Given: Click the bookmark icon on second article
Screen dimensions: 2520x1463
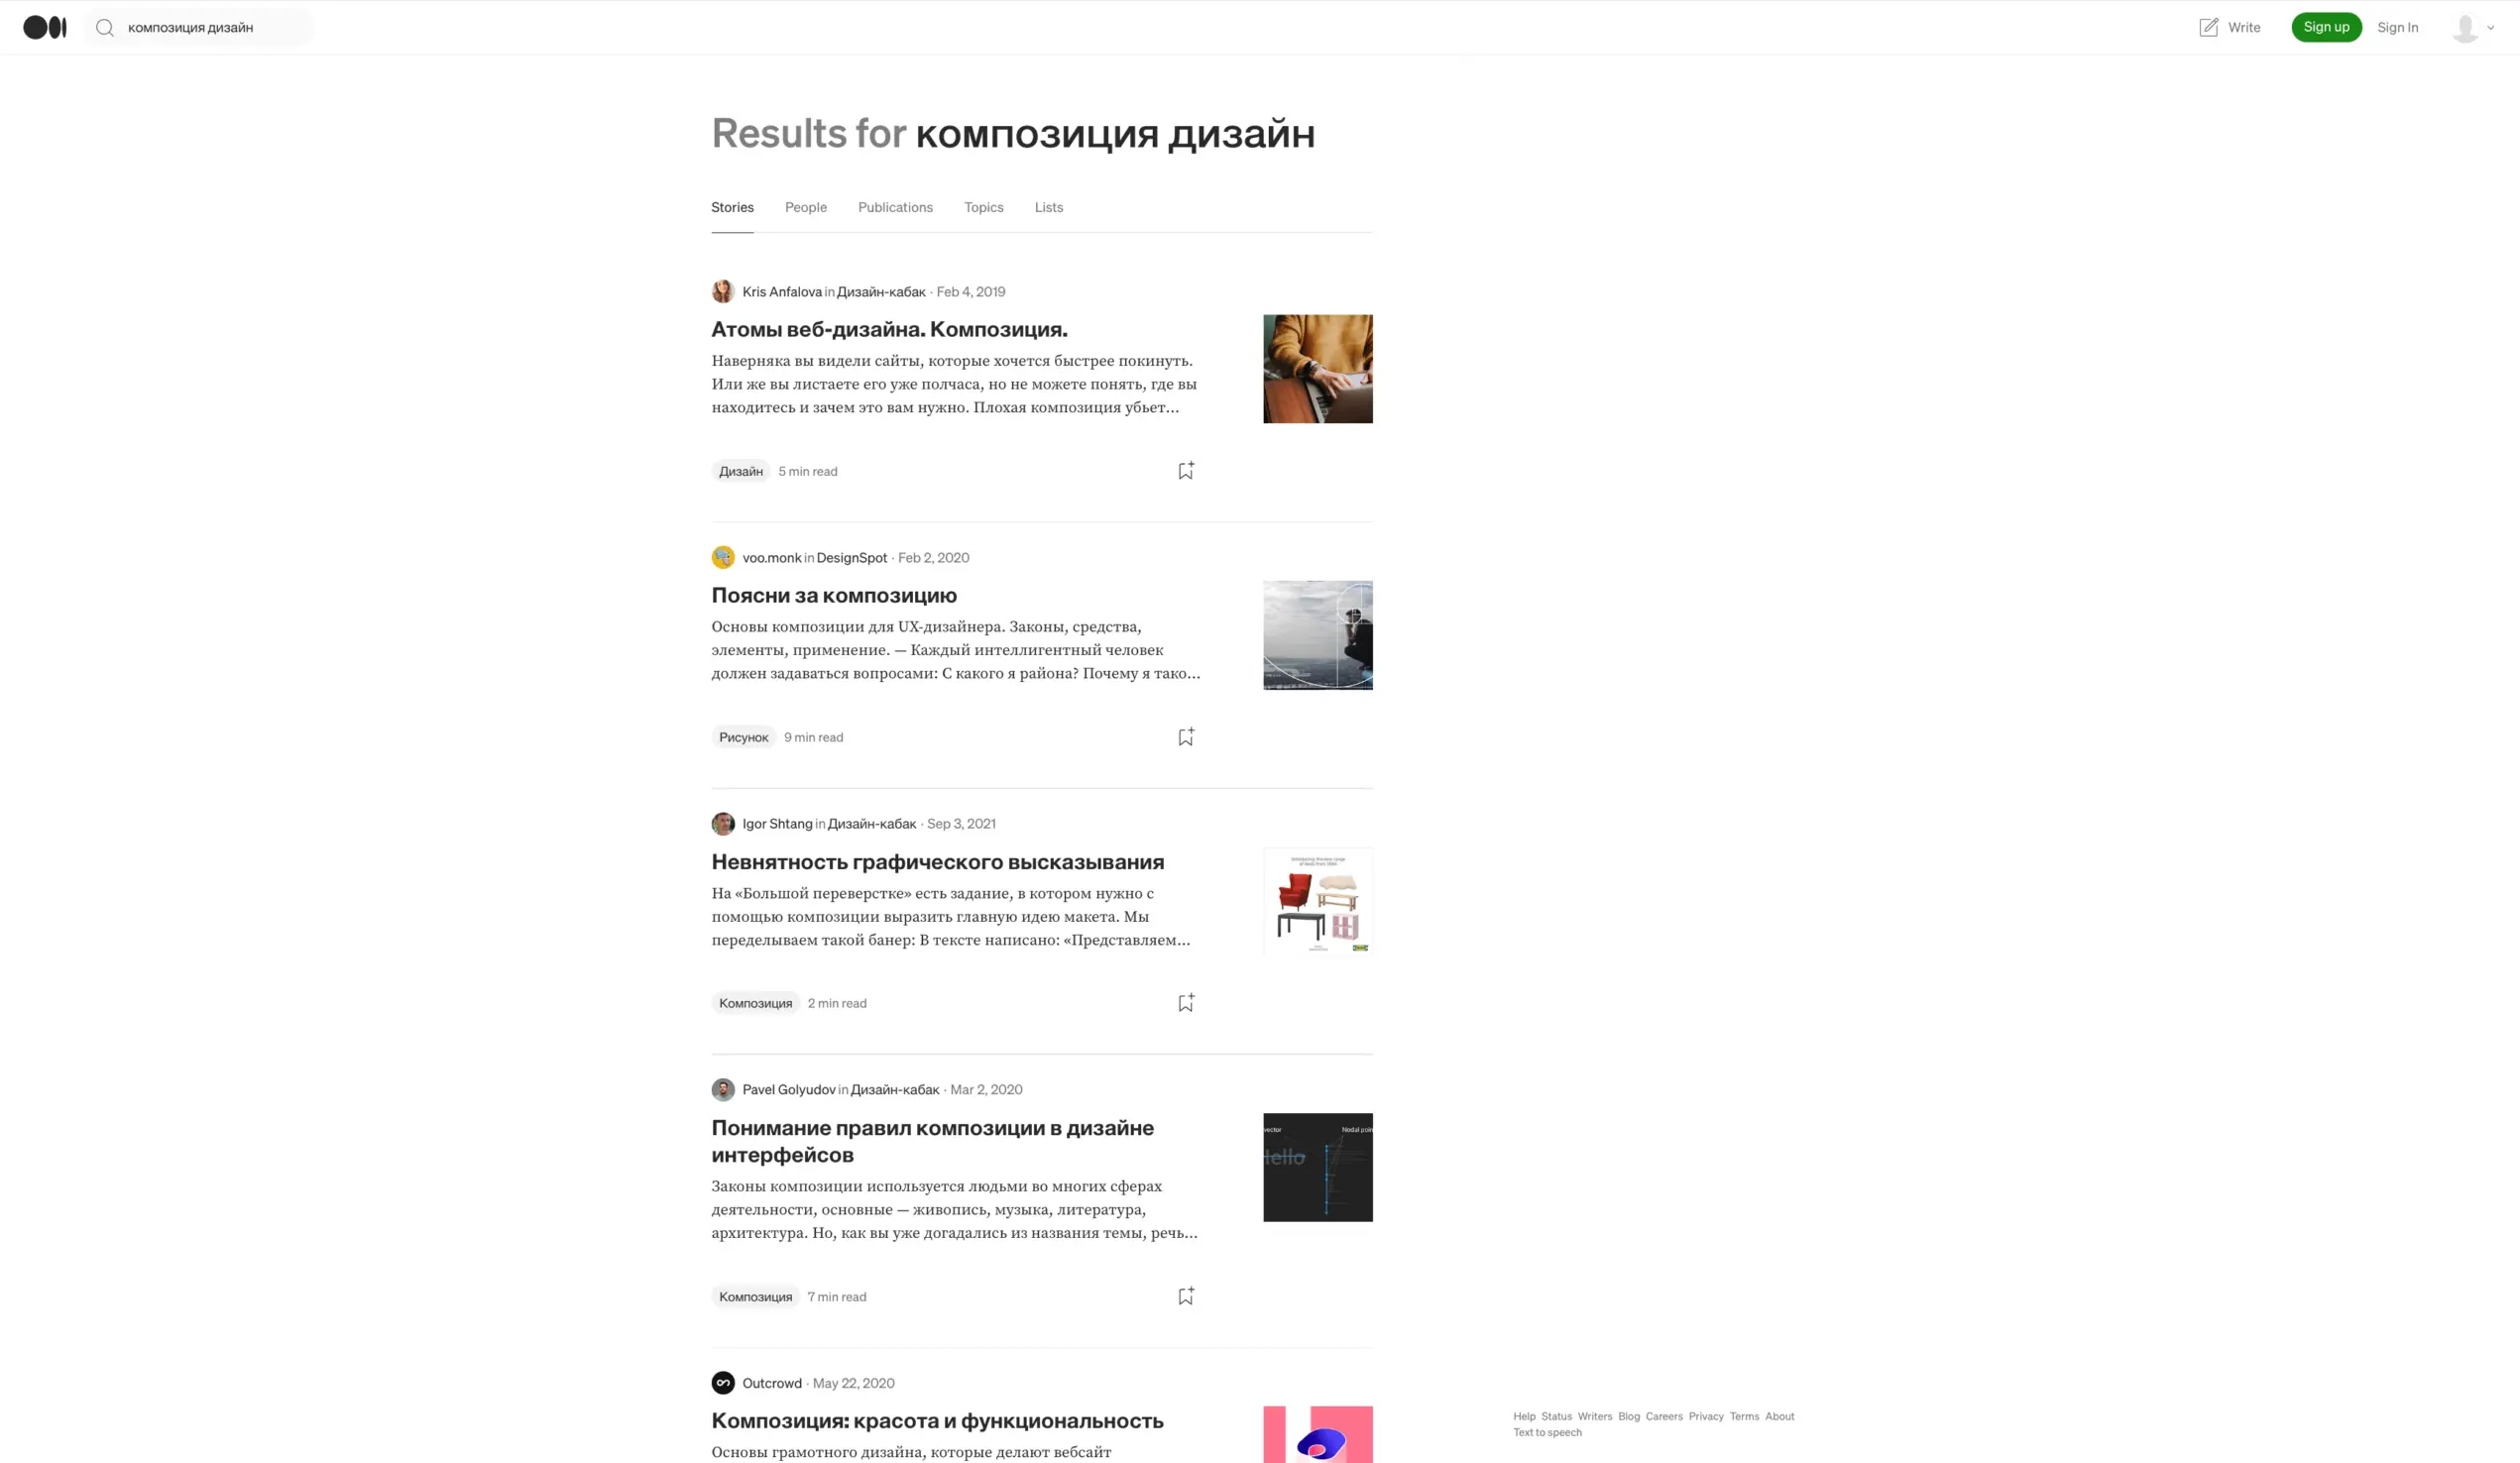Looking at the screenshot, I should coord(1186,735).
